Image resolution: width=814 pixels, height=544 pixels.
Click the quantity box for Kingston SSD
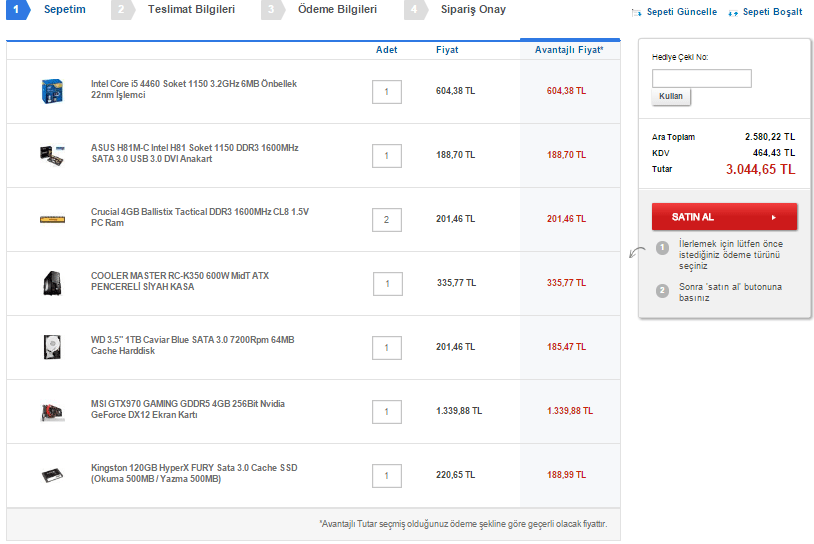(x=387, y=475)
